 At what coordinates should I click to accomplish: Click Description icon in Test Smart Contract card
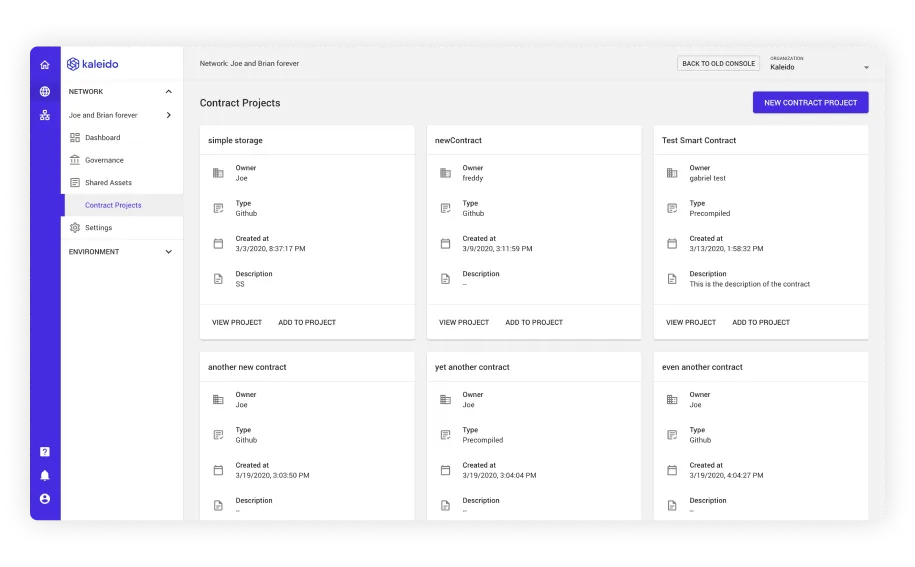pos(672,279)
